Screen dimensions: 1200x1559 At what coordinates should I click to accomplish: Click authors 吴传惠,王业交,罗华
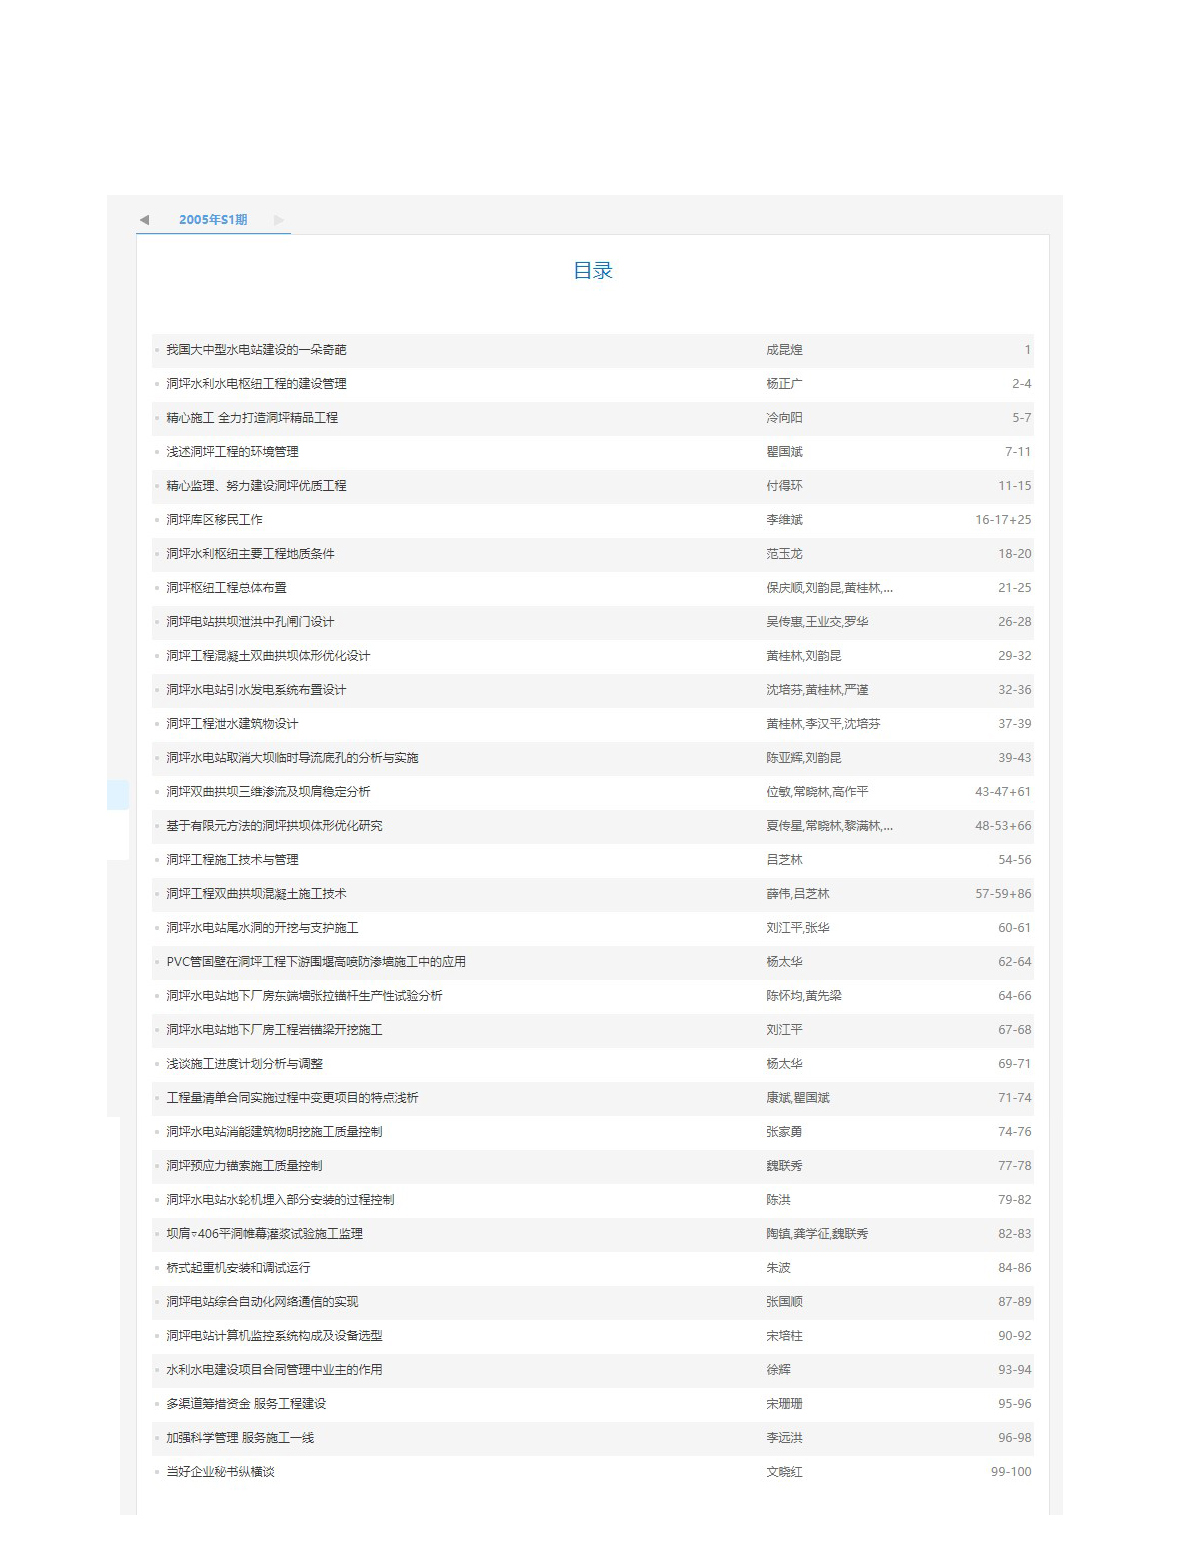tap(817, 622)
